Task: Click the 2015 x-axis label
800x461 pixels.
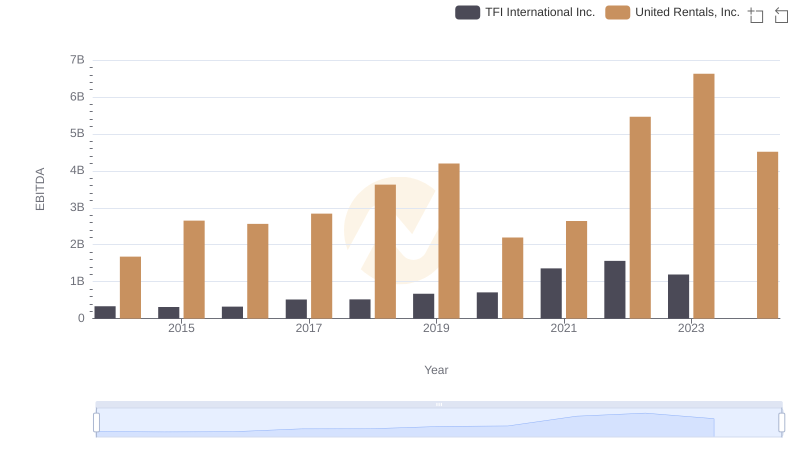Action: [181, 328]
